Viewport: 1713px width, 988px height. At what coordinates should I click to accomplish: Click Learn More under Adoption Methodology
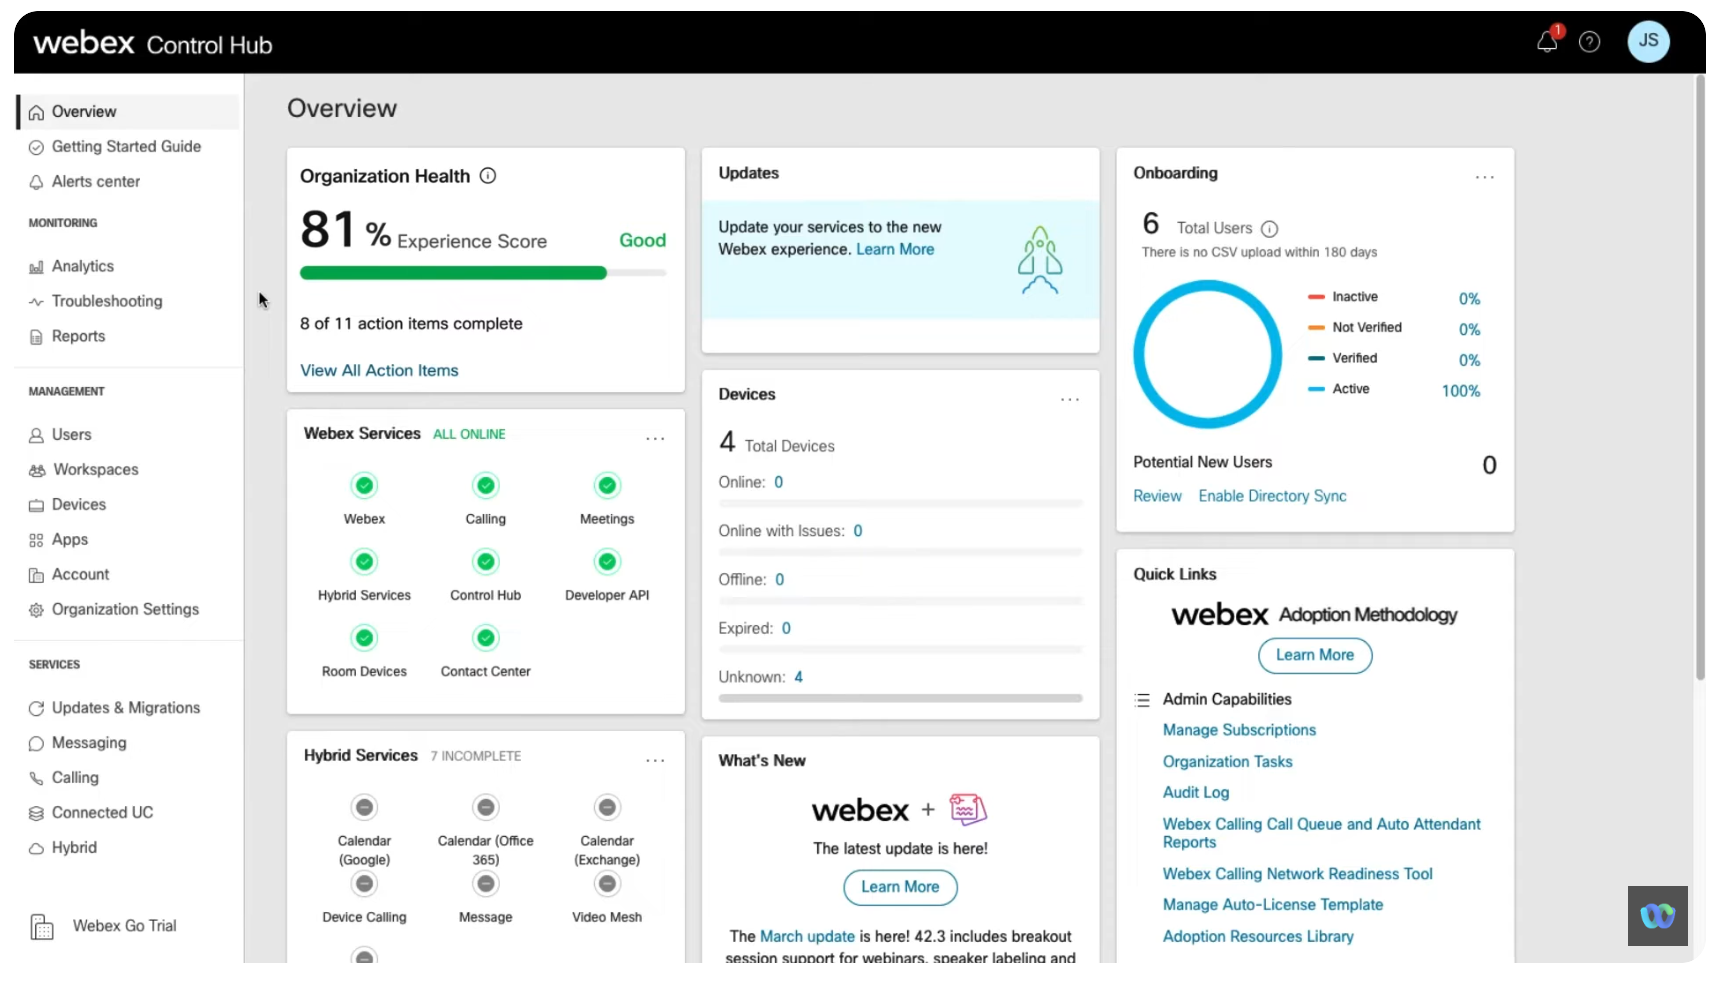click(x=1314, y=656)
